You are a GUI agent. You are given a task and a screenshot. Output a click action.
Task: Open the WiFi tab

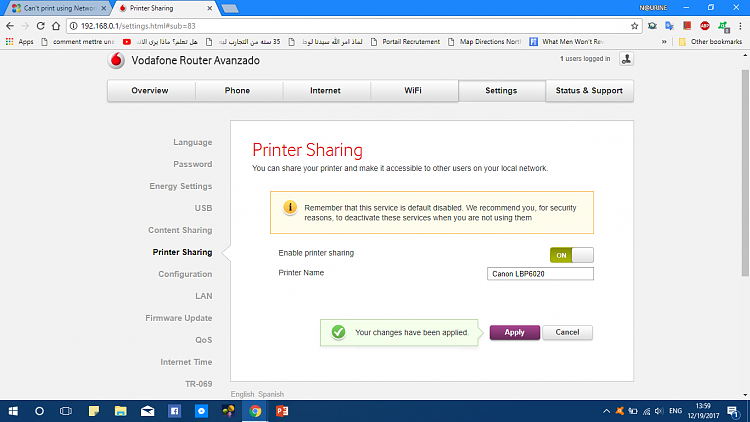[x=413, y=90]
